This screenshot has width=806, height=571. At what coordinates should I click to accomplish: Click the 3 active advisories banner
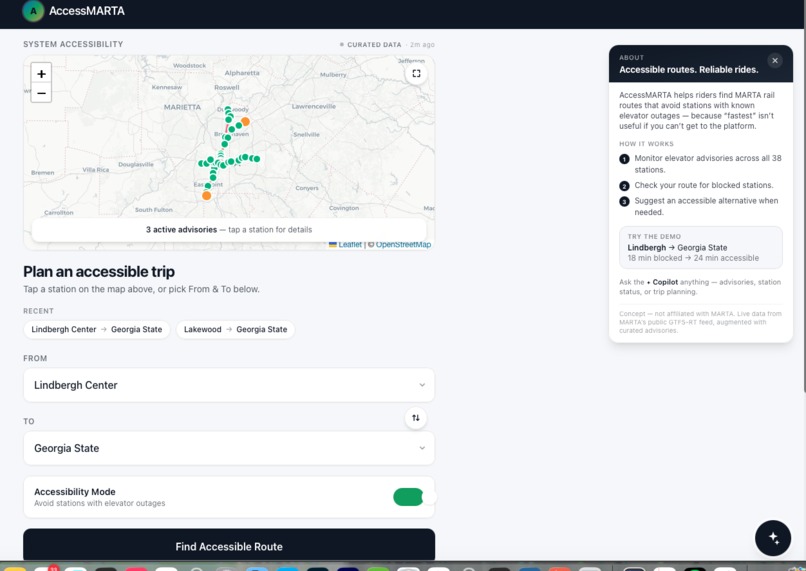pyautogui.click(x=229, y=230)
